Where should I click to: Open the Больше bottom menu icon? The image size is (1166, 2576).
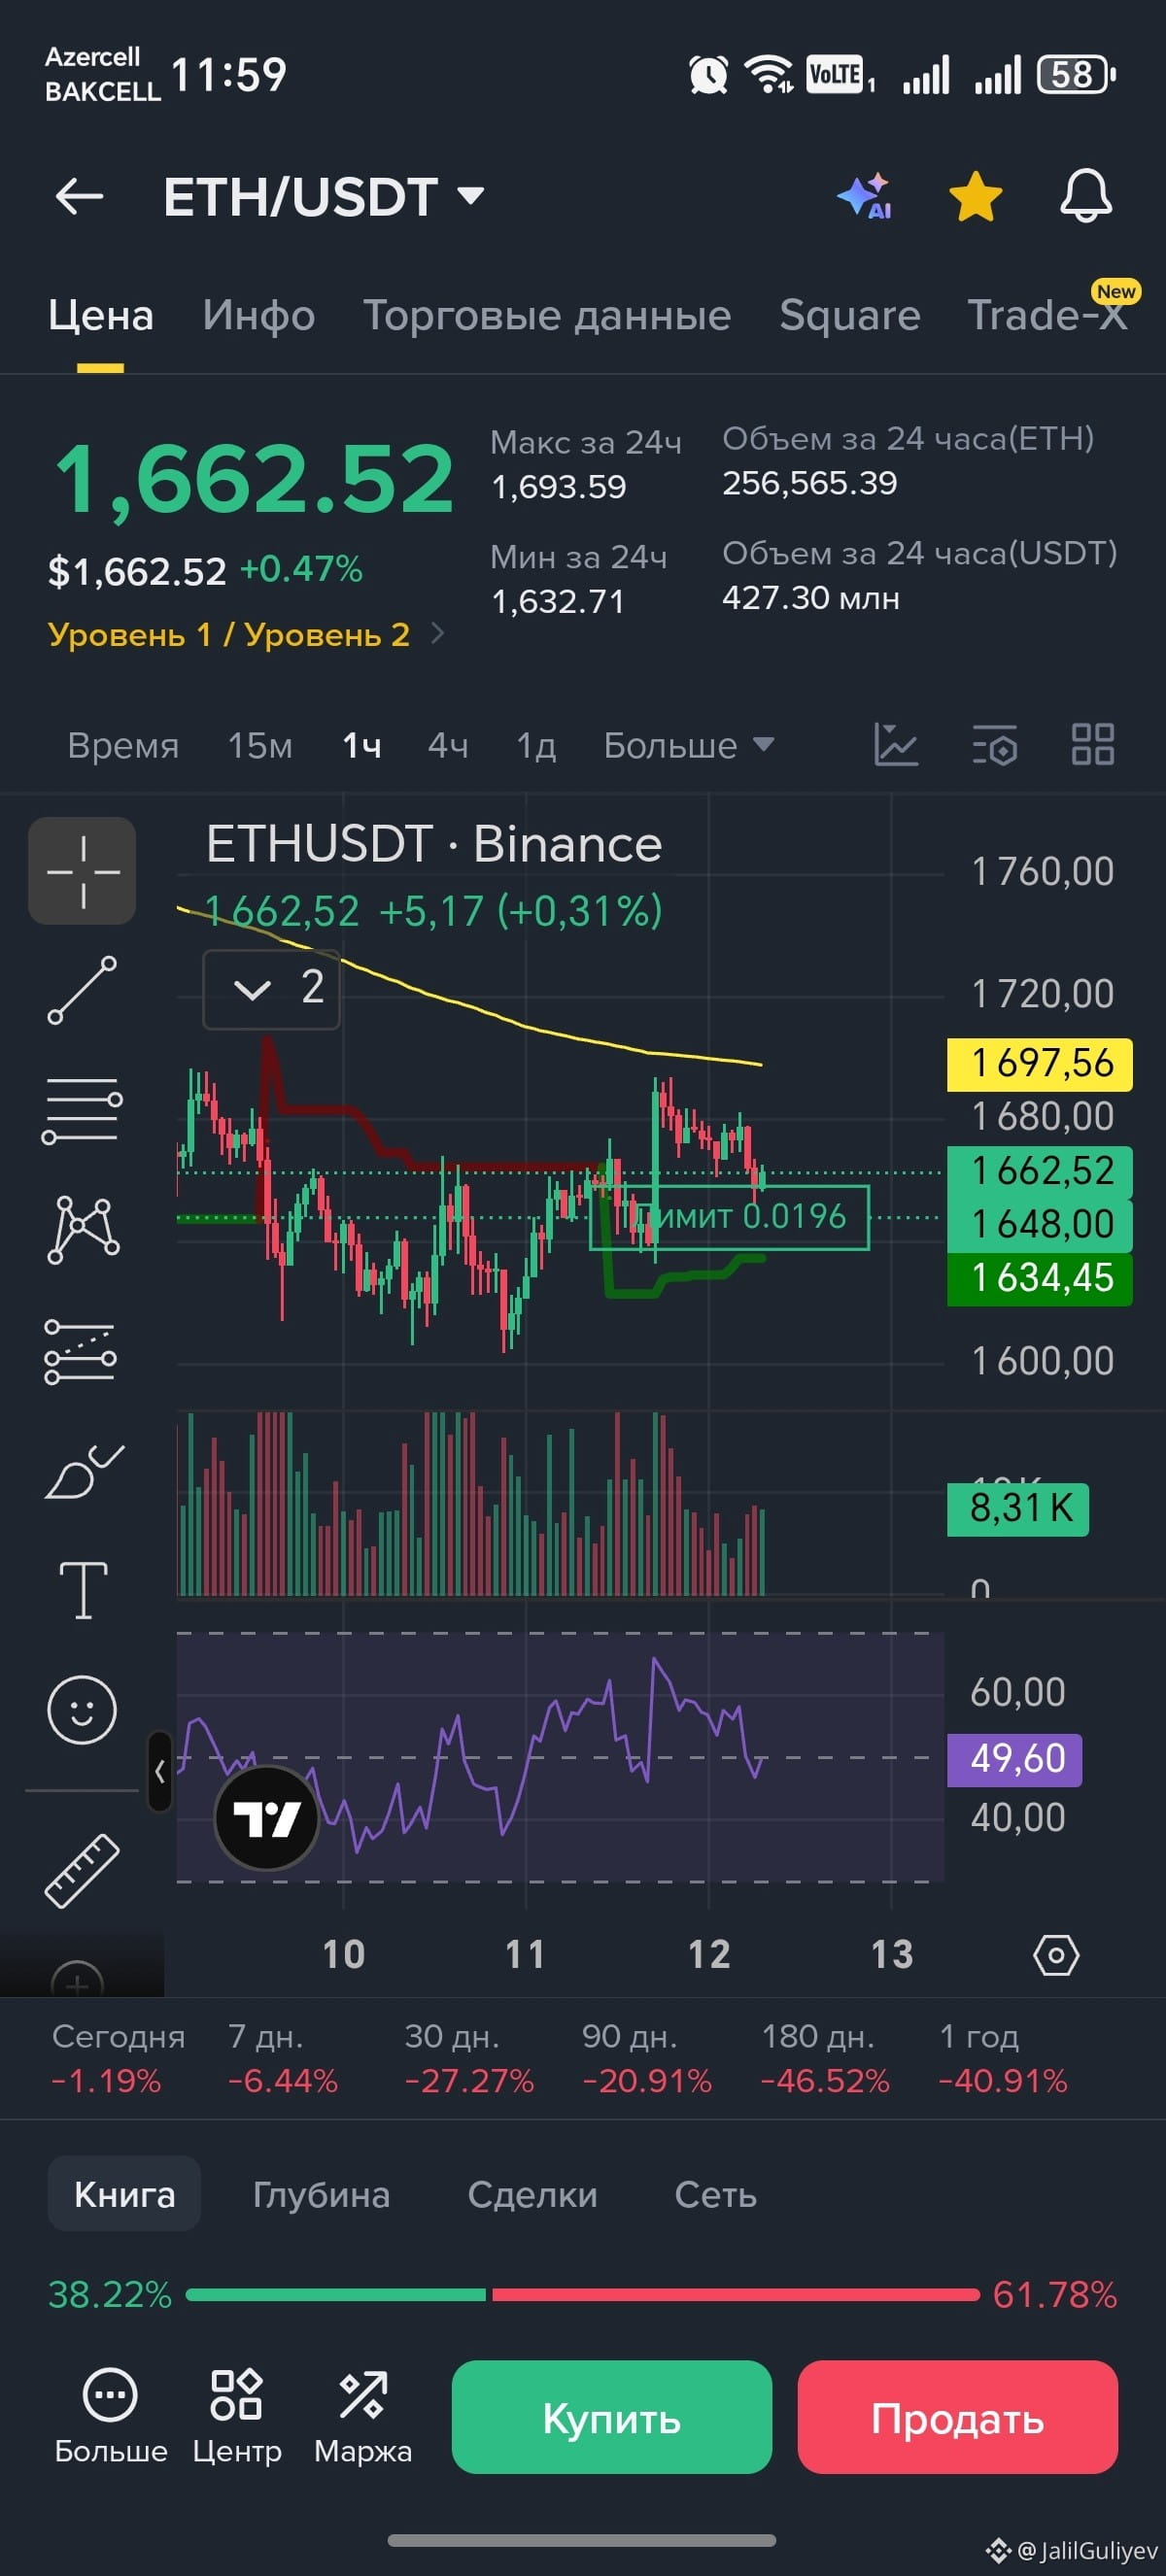pos(110,2418)
